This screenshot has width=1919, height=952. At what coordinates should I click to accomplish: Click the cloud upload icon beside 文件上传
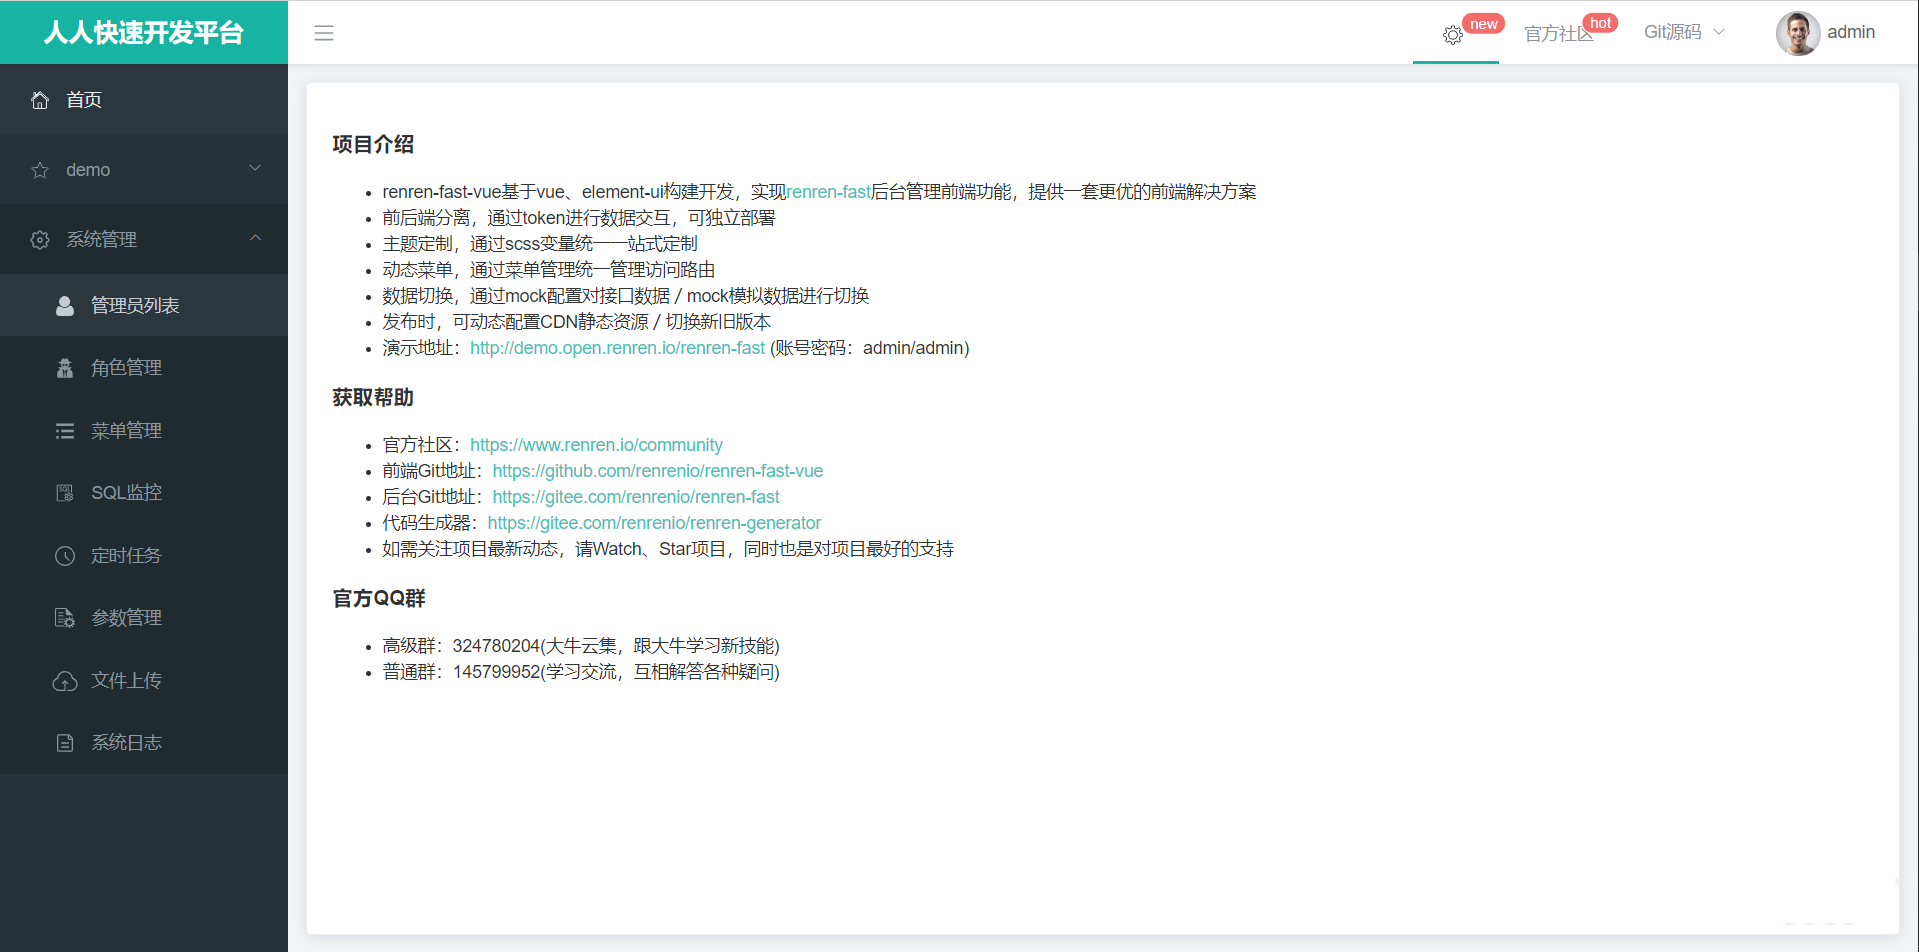tap(65, 681)
